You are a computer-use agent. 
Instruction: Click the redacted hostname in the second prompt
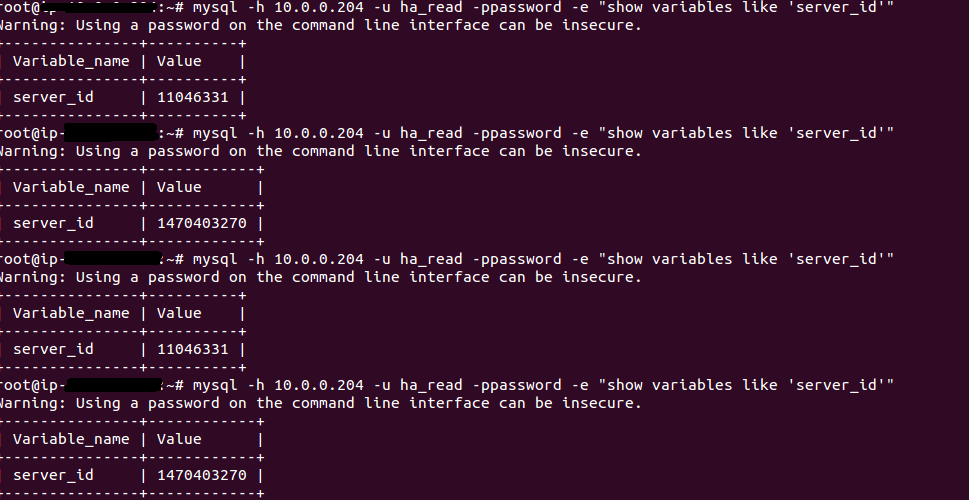tap(111, 133)
